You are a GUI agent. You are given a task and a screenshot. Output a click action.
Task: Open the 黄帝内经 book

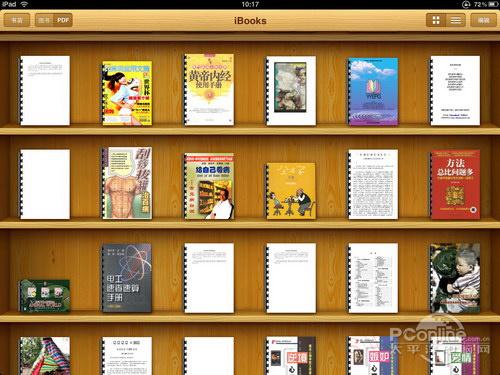[x=209, y=90]
